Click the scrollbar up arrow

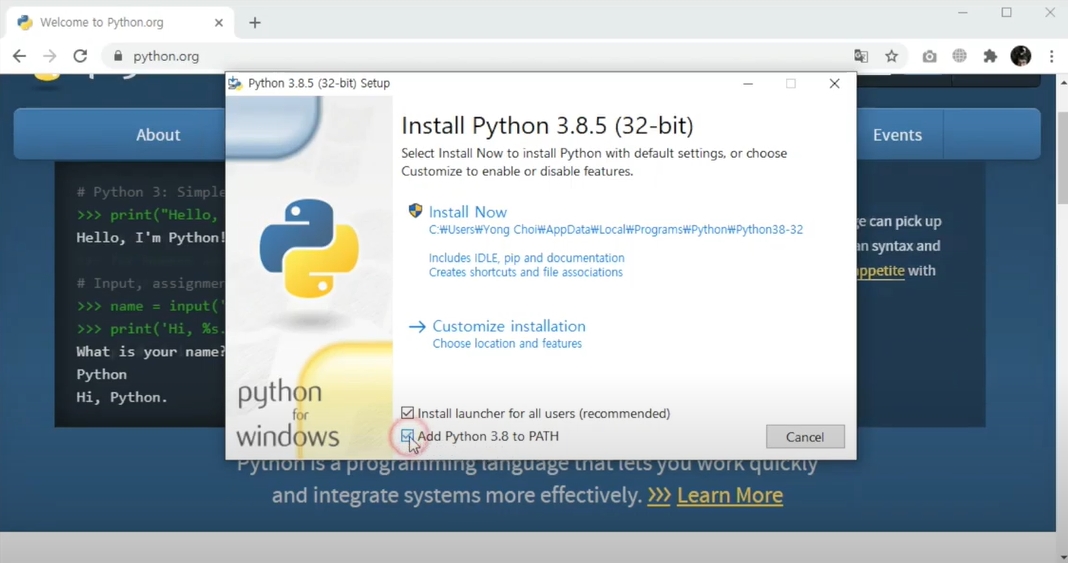[1062, 81]
